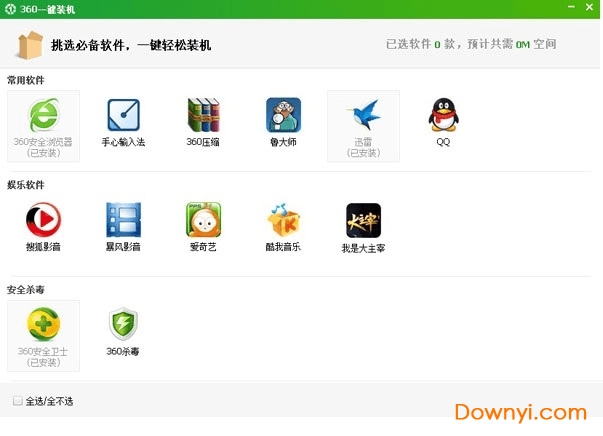This screenshot has height=436, width=603.
Task: Select the 爱奇艺 PPS icon
Action: (203, 220)
